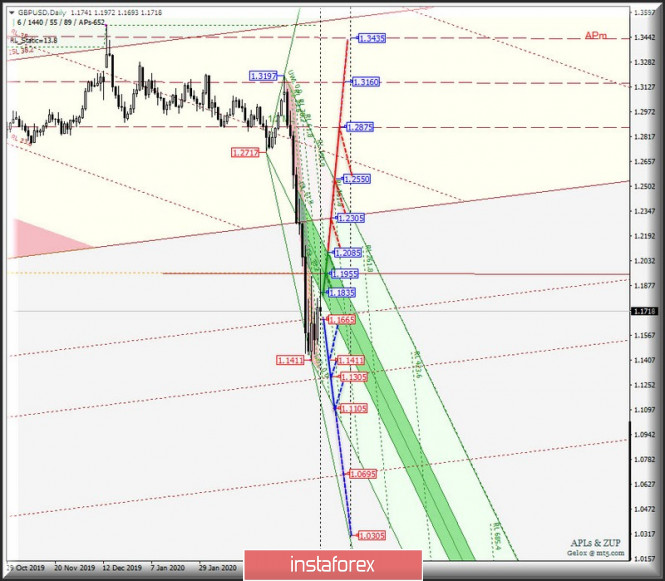Click the 7 Jan 2020 date on time axis
The image size is (665, 581).
coord(168,567)
